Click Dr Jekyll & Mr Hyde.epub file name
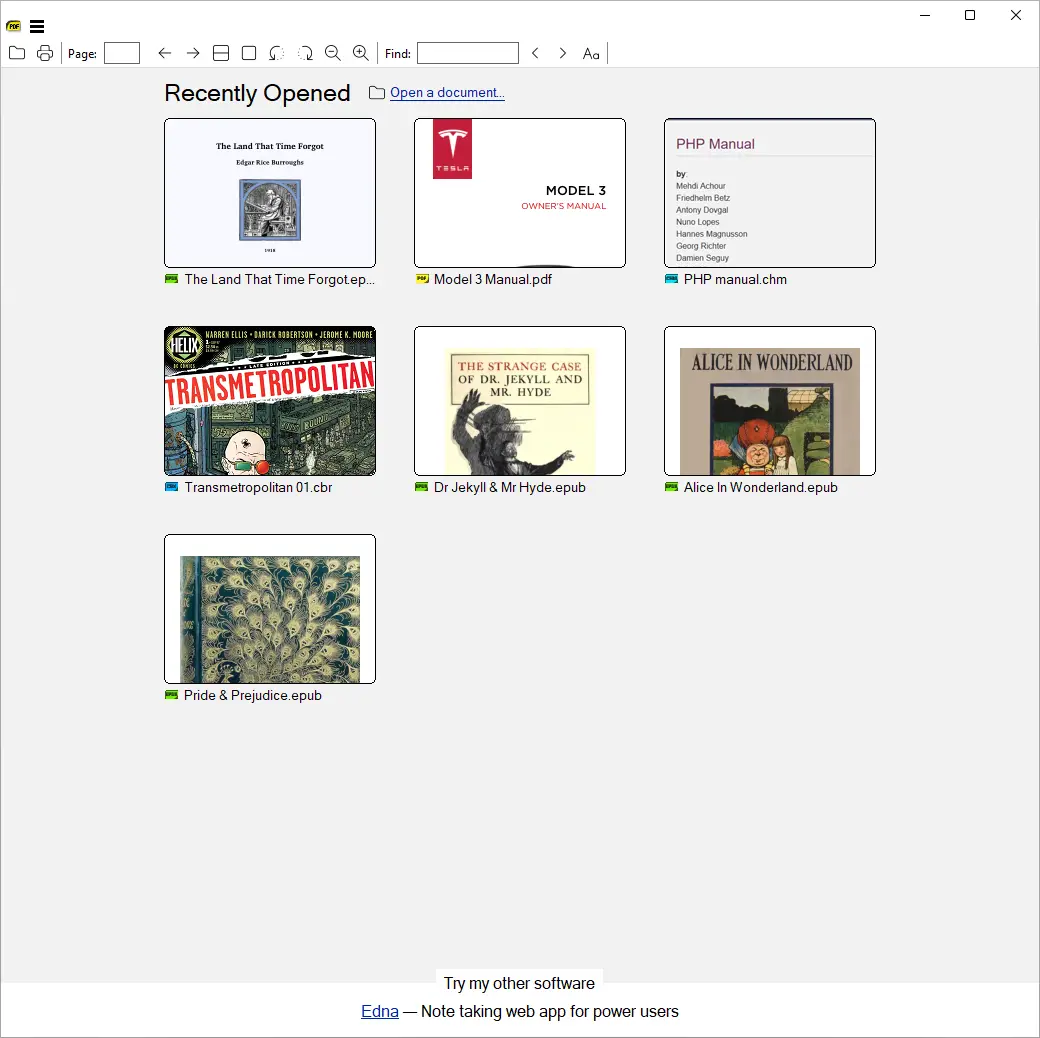 (509, 487)
